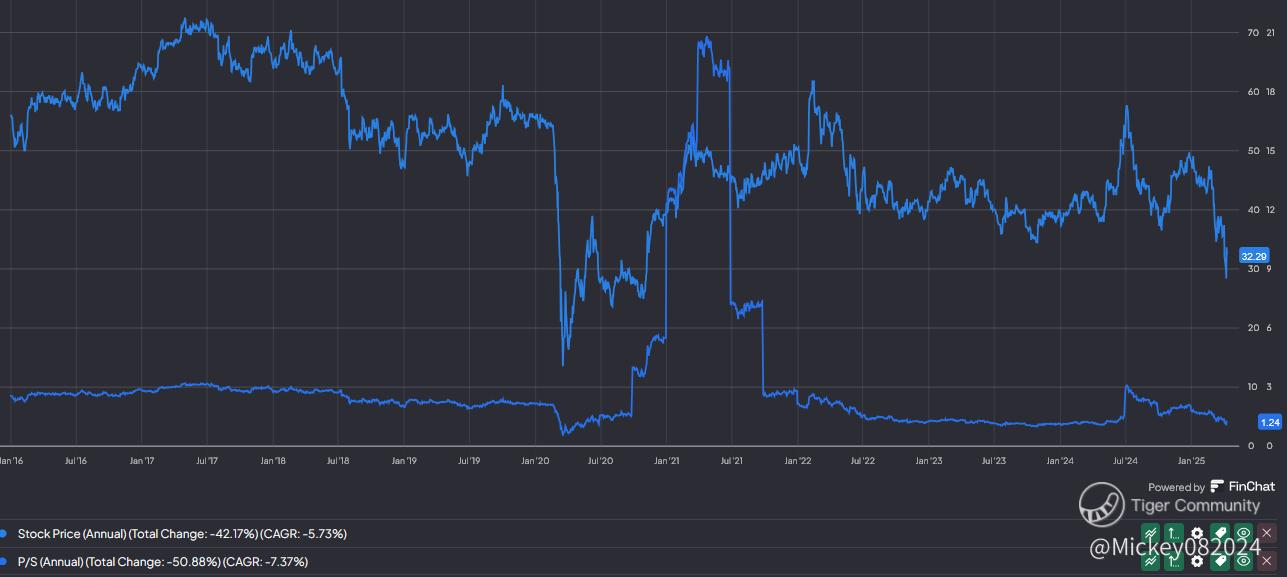Toggle tag label for the P/S series
This screenshot has width=1287, height=577.
point(1220,561)
